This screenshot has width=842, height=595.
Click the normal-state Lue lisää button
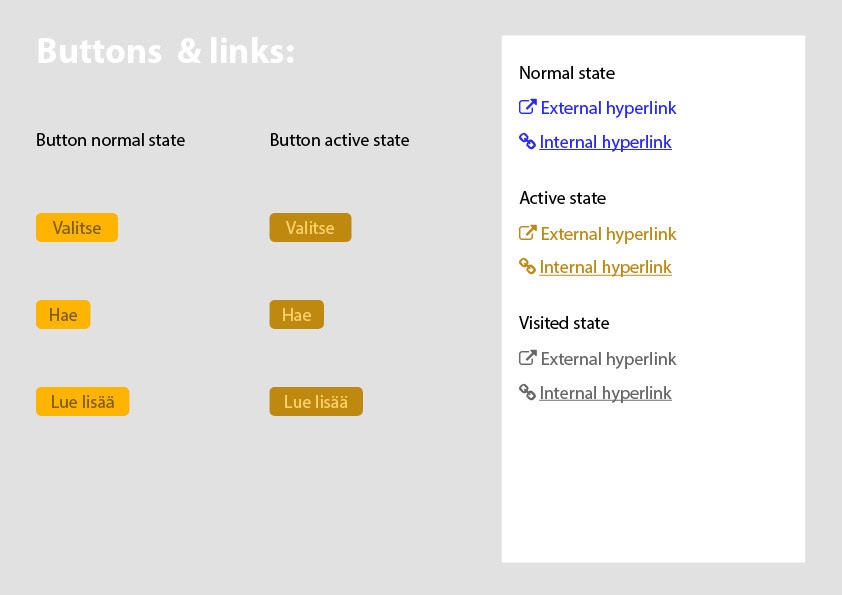coord(83,402)
